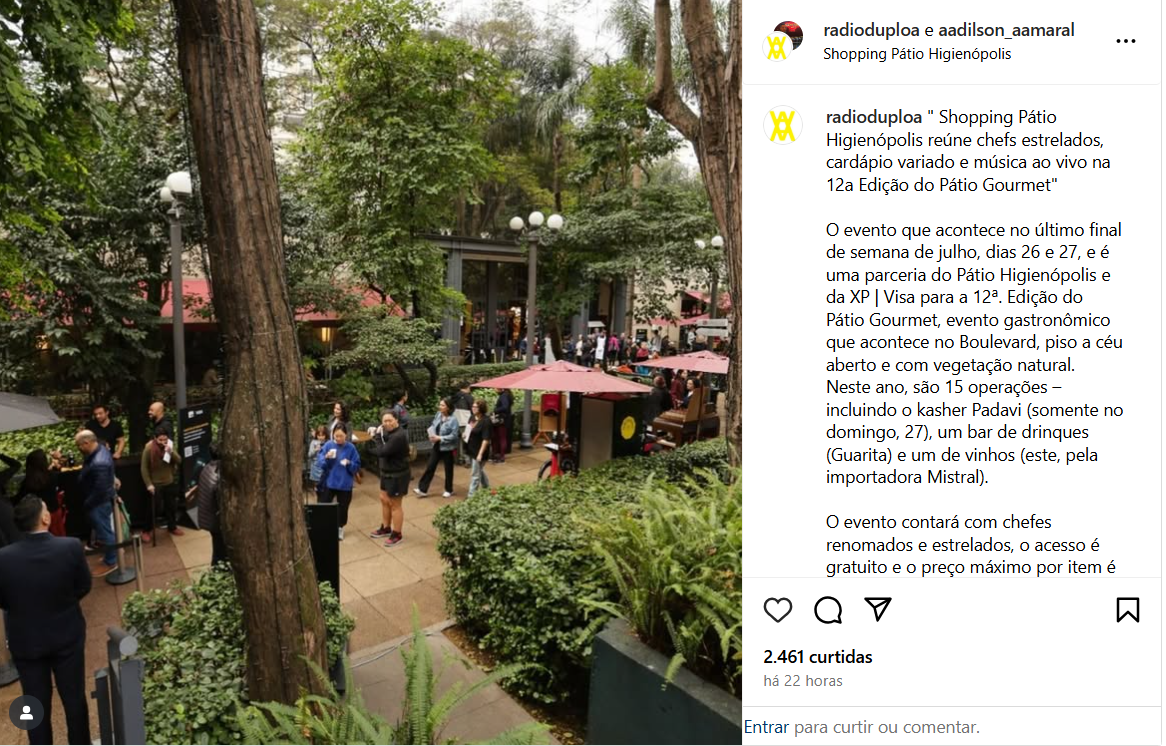Image resolution: width=1166 pixels, height=746 pixels.
Task: Save post with the bookmark icon
Action: point(1127,610)
